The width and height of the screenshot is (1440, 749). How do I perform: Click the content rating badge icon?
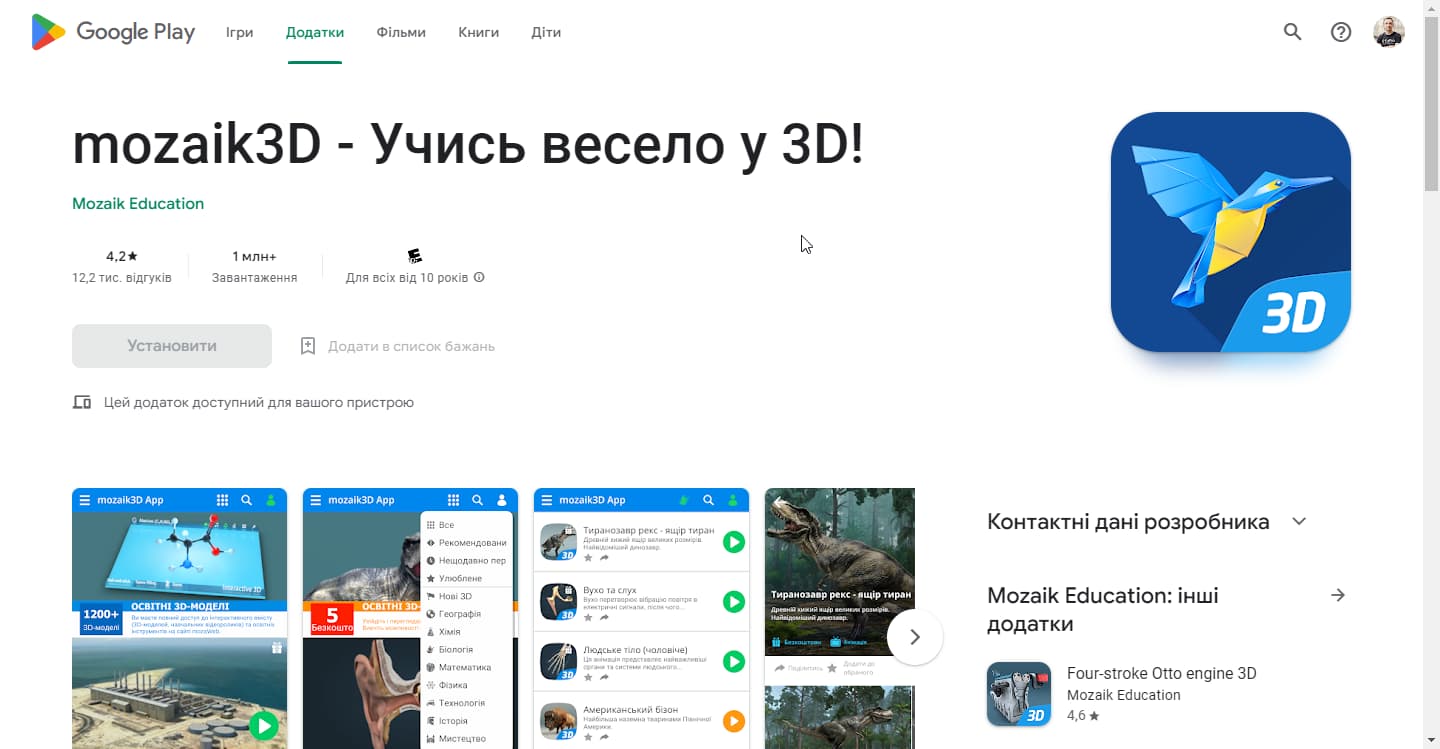tap(415, 256)
